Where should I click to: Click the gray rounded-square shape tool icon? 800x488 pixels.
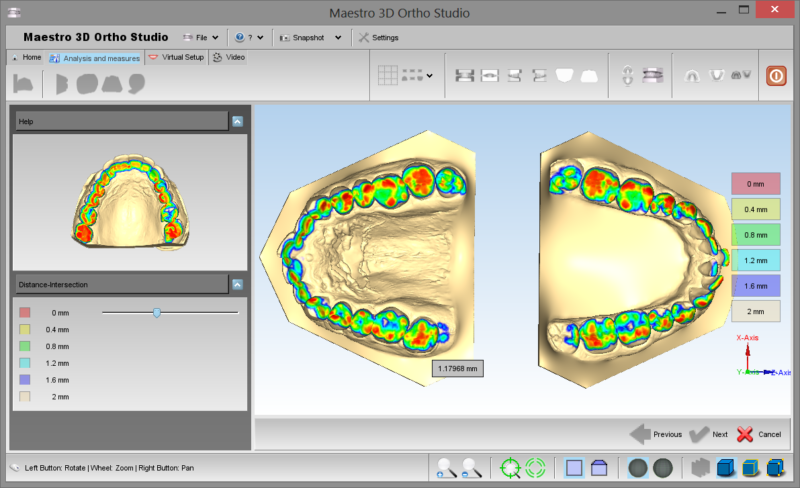[x=87, y=84]
